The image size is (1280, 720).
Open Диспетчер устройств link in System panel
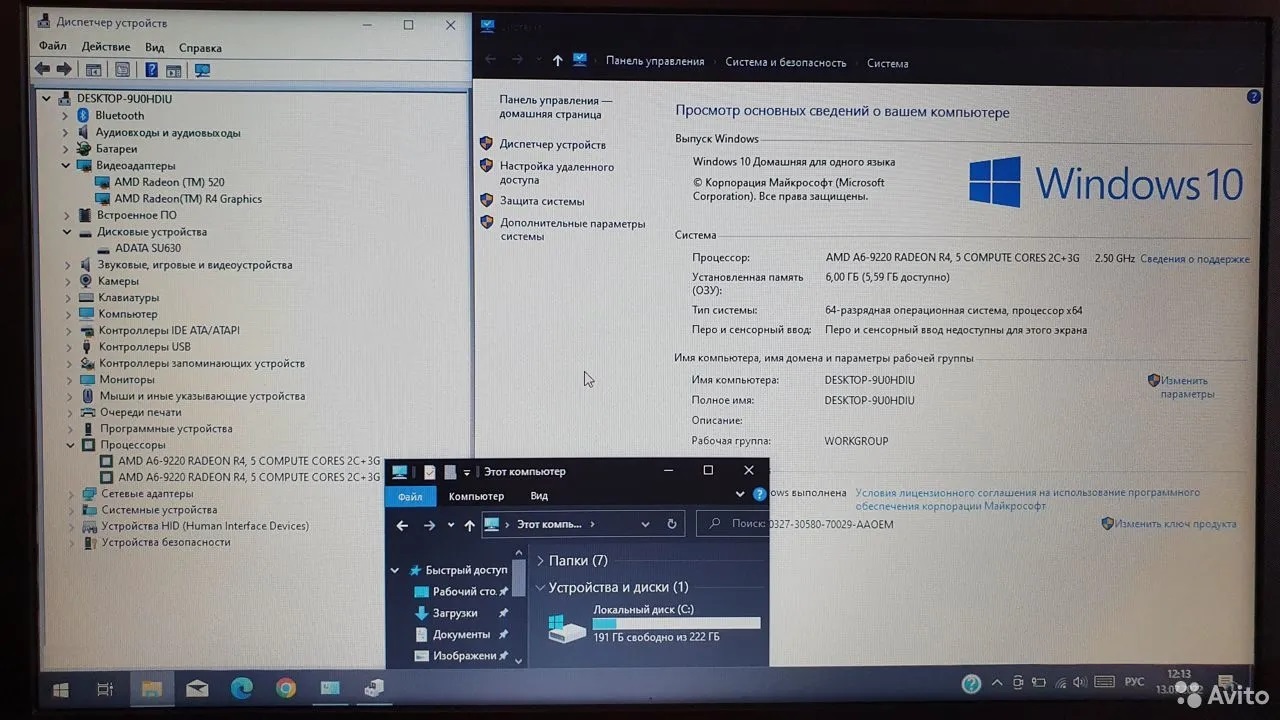pos(552,145)
